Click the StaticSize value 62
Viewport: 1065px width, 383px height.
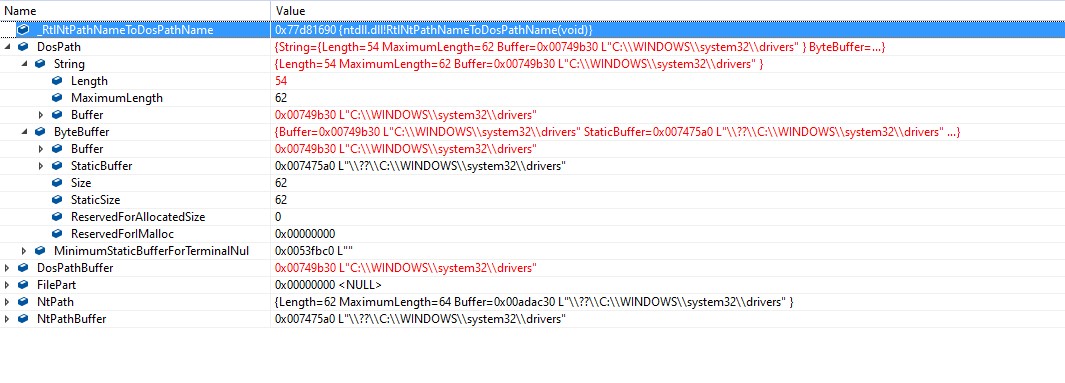[x=281, y=200]
